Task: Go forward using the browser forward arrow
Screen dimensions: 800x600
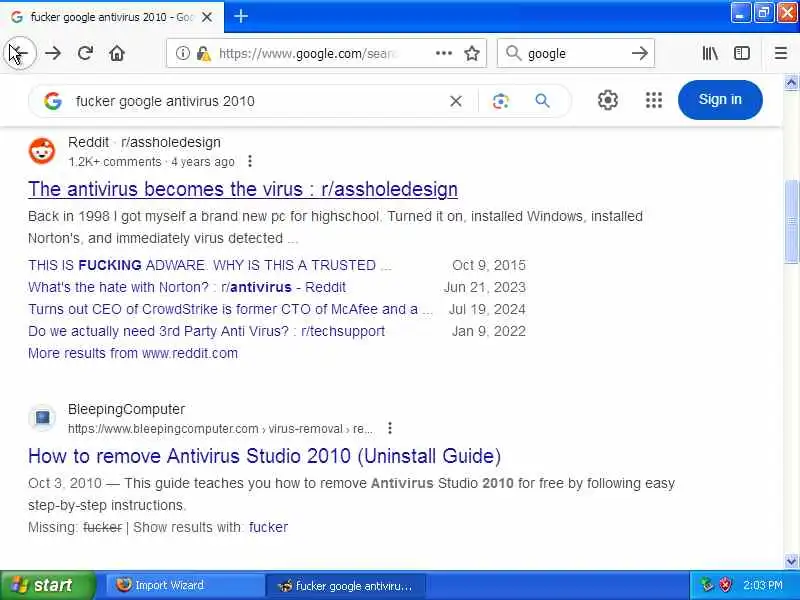Action: click(x=53, y=53)
